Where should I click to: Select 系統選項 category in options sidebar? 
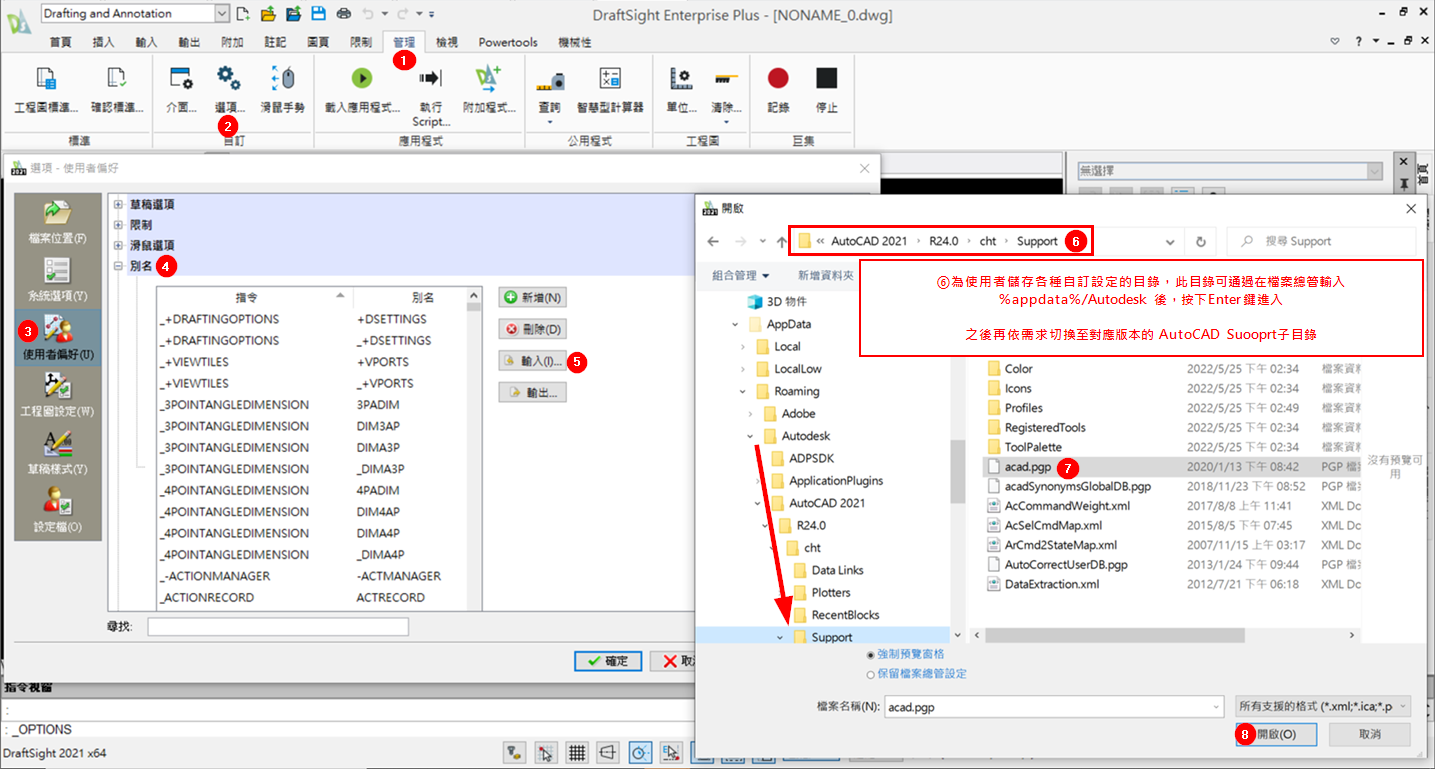point(57,279)
